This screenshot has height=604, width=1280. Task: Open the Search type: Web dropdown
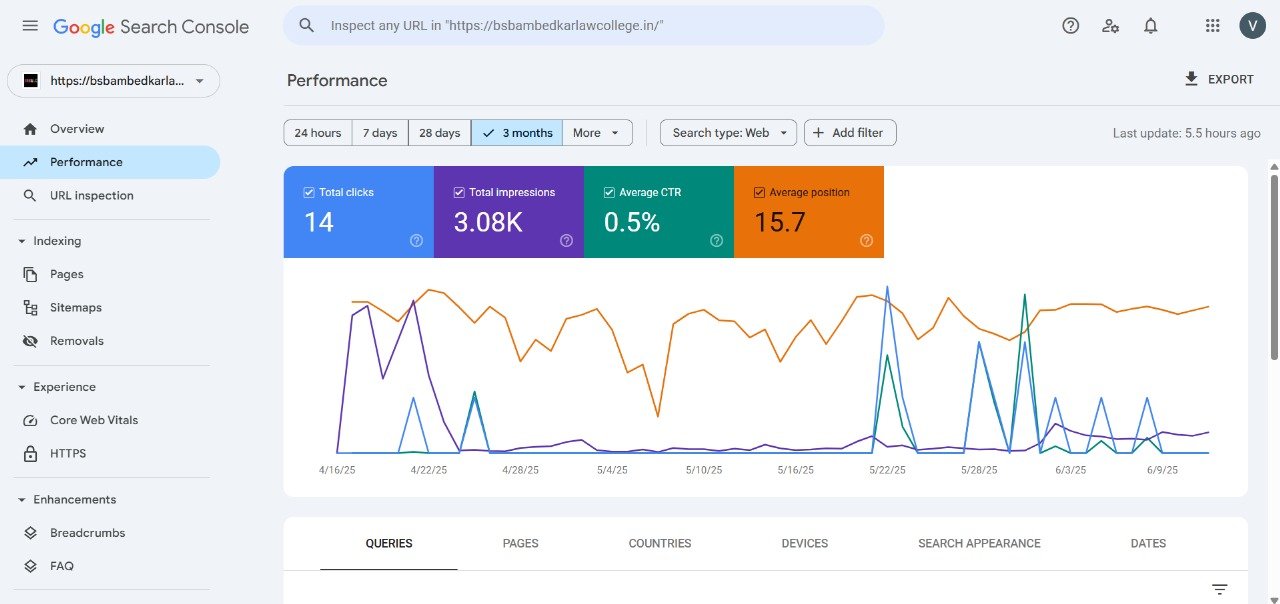728,133
